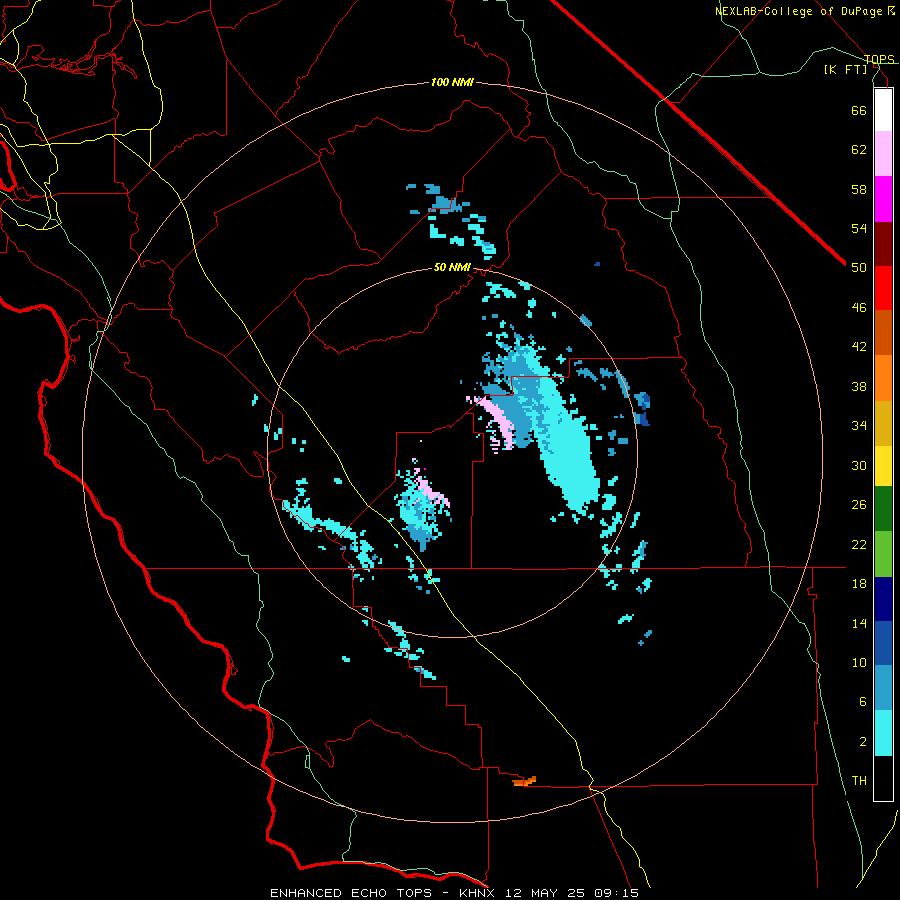
Task: Click the legend value 42
Action: [859, 347]
